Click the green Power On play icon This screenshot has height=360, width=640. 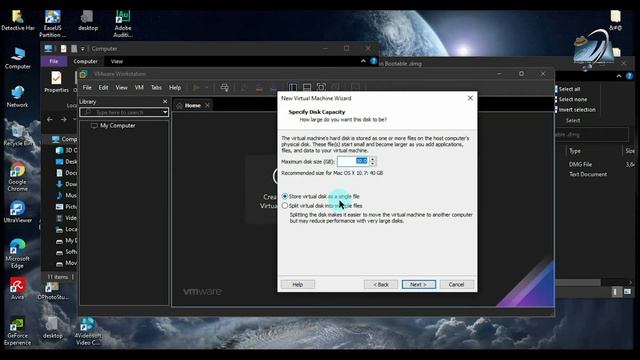click(196, 87)
